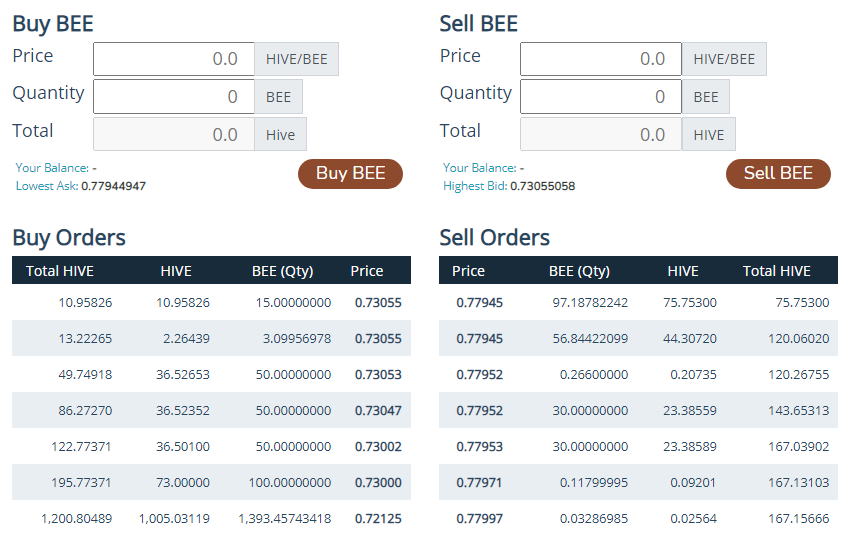This screenshot has width=844, height=533.
Task: Click the Sell Orders Price column header
Action: click(x=468, y=271)
